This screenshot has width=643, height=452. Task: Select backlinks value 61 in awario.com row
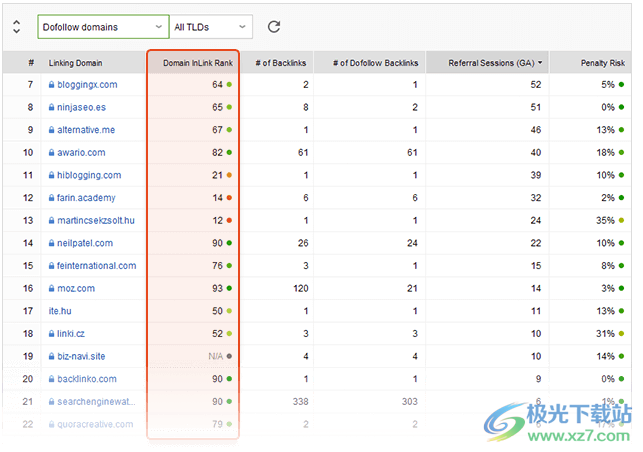[303, 152]
